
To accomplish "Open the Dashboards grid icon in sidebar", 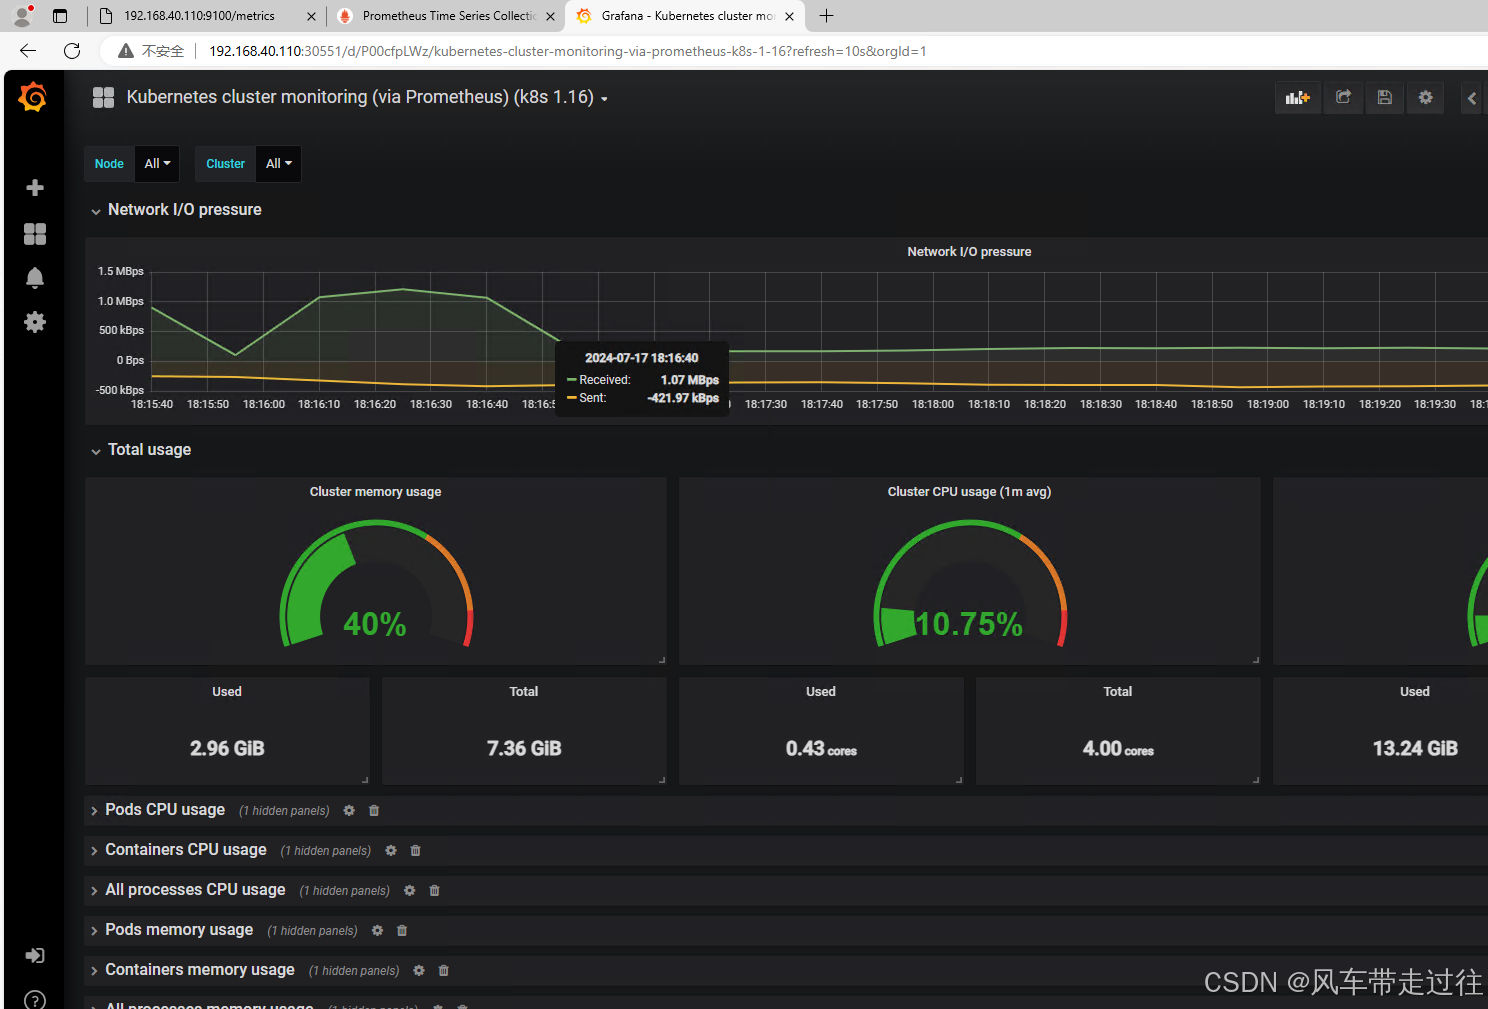I will 35,234.
